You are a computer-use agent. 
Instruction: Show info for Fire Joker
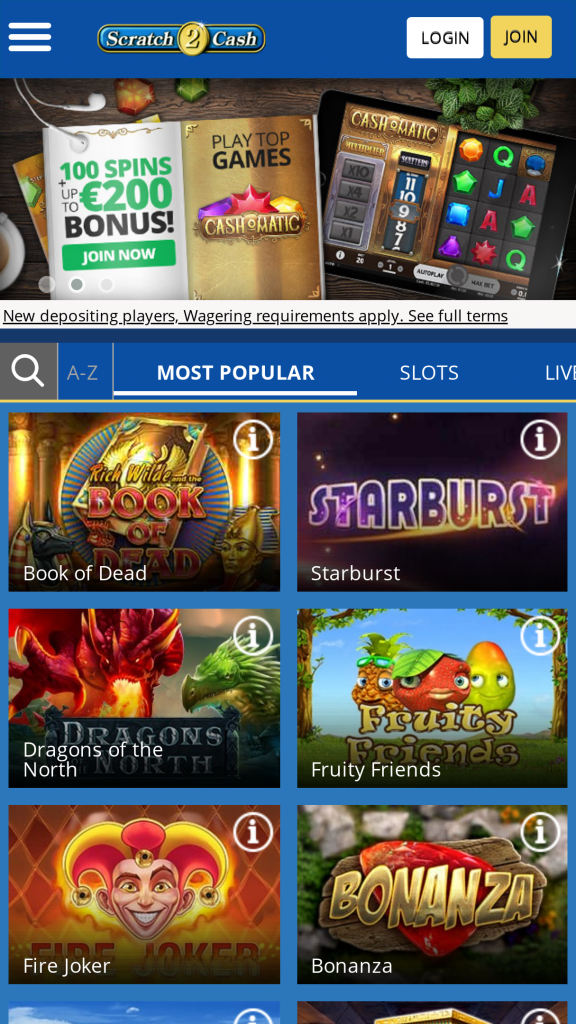253,832
